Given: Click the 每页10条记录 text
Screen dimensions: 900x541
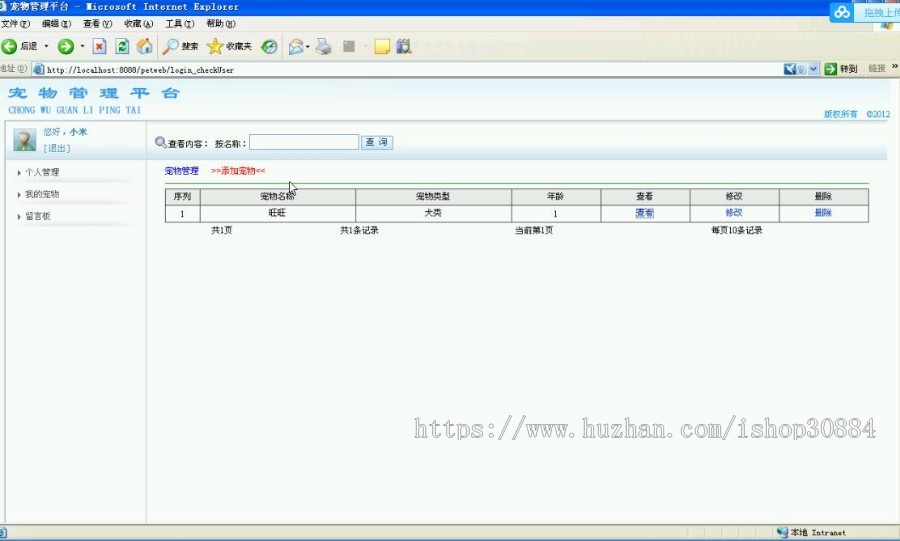Looking at the screenshot, I should pyautogui.click(x=737, y=230).
